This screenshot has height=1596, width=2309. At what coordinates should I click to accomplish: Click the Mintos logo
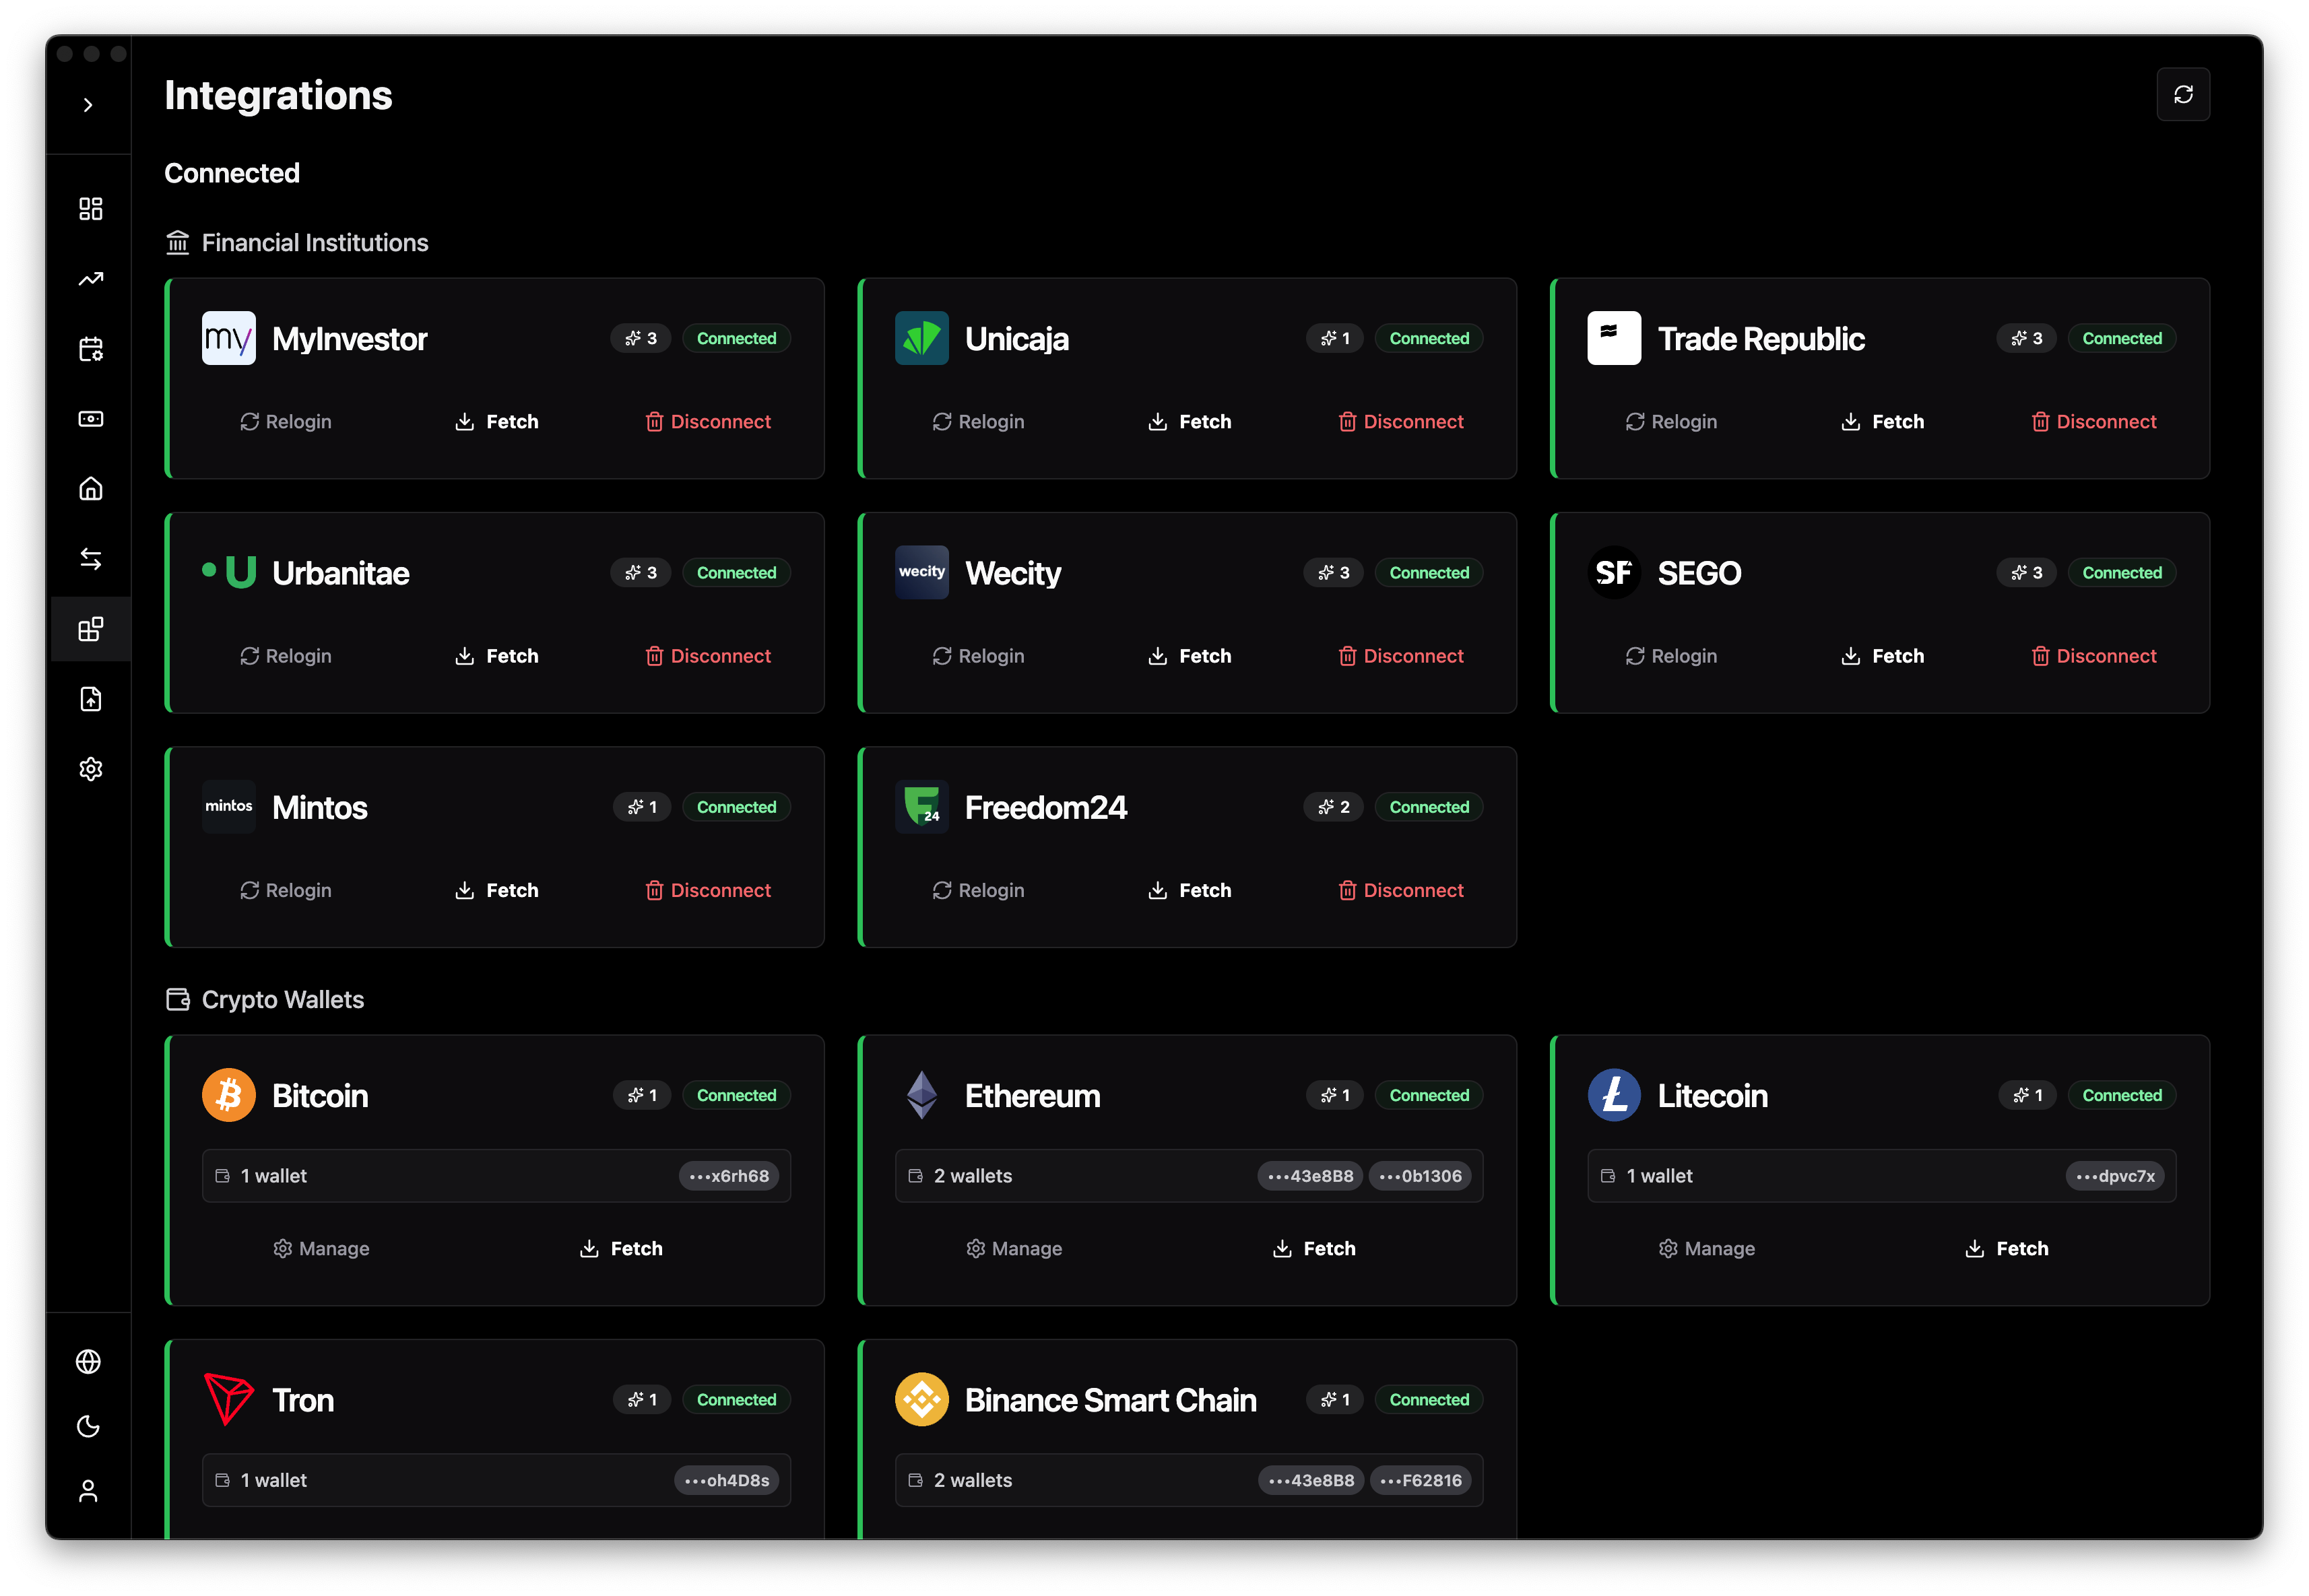coord(229,807)
